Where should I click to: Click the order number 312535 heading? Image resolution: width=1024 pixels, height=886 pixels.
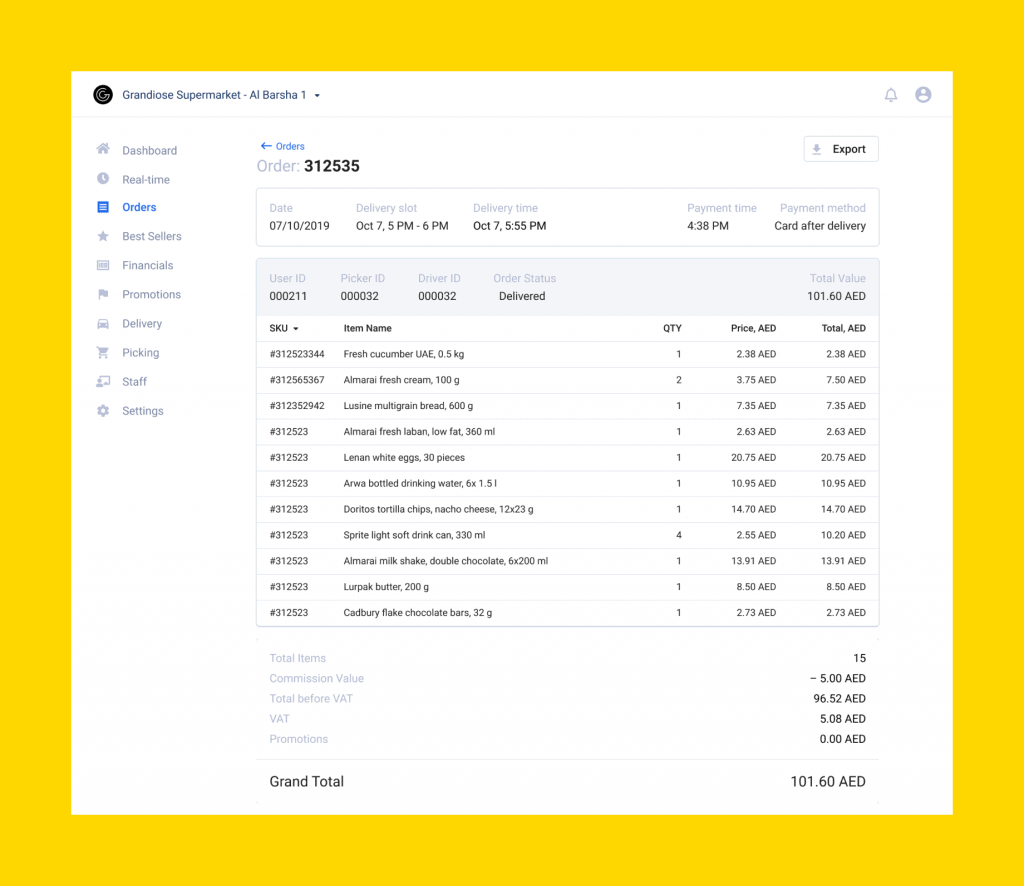click(332, 166)
